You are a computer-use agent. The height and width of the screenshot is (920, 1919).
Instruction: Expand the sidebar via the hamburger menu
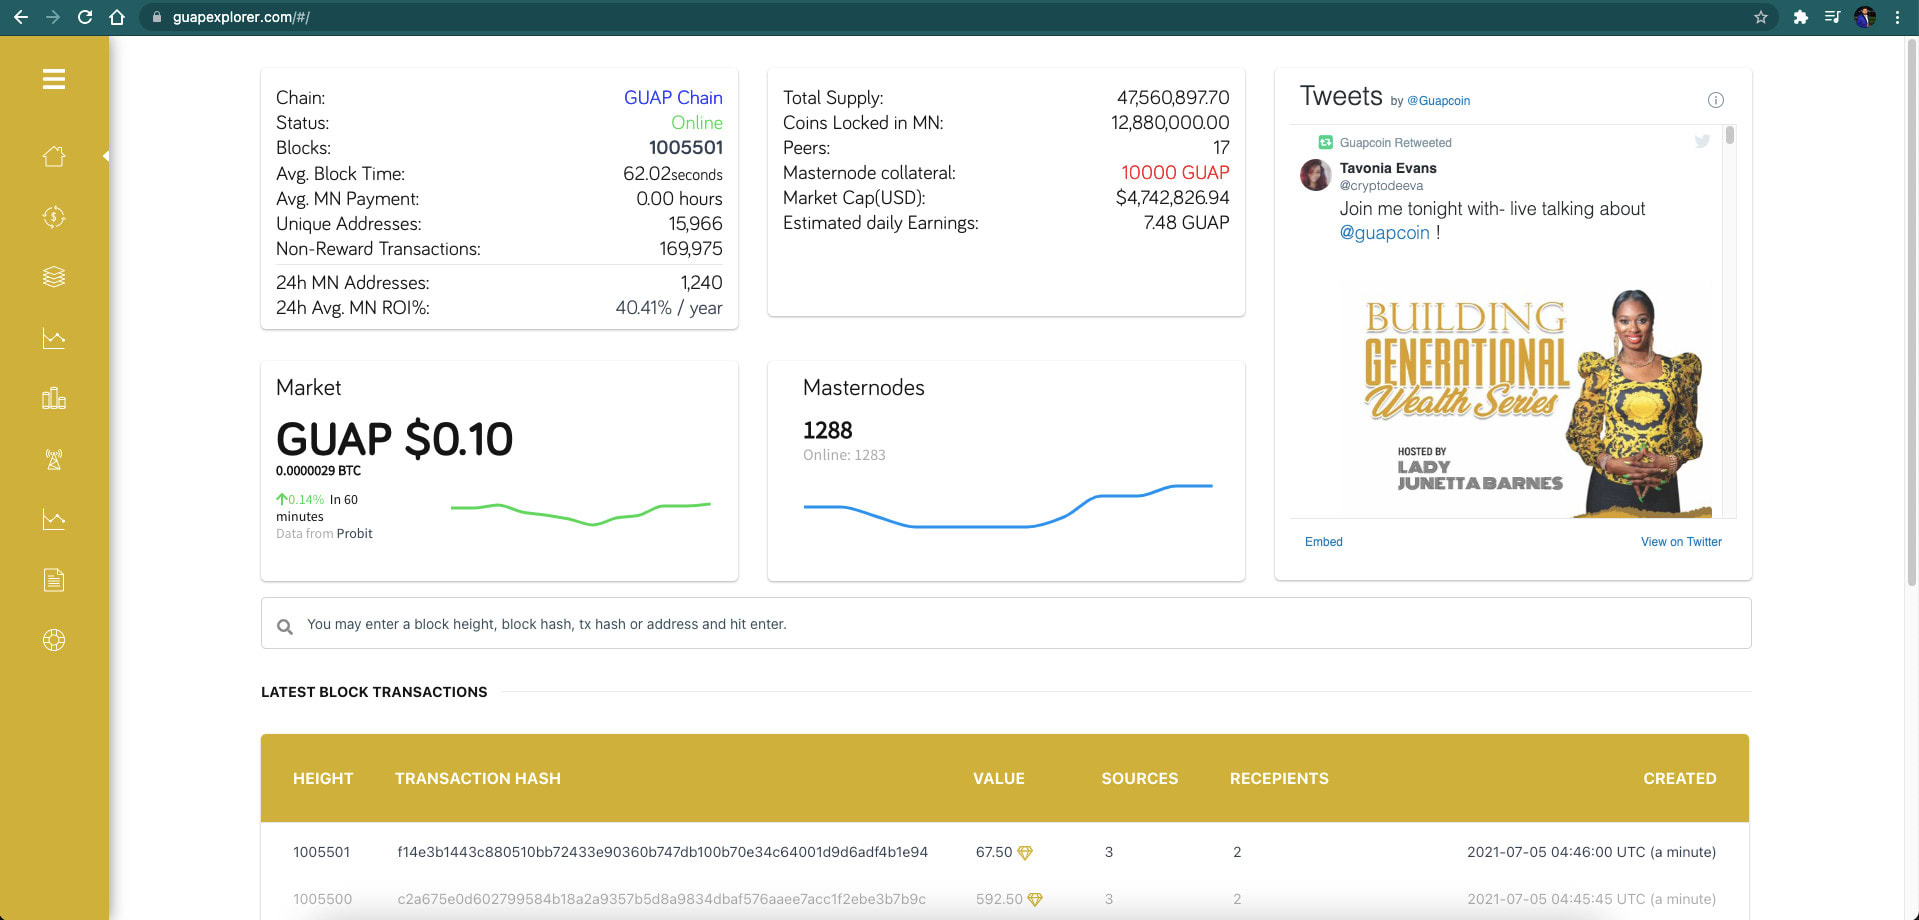(55, 79)
